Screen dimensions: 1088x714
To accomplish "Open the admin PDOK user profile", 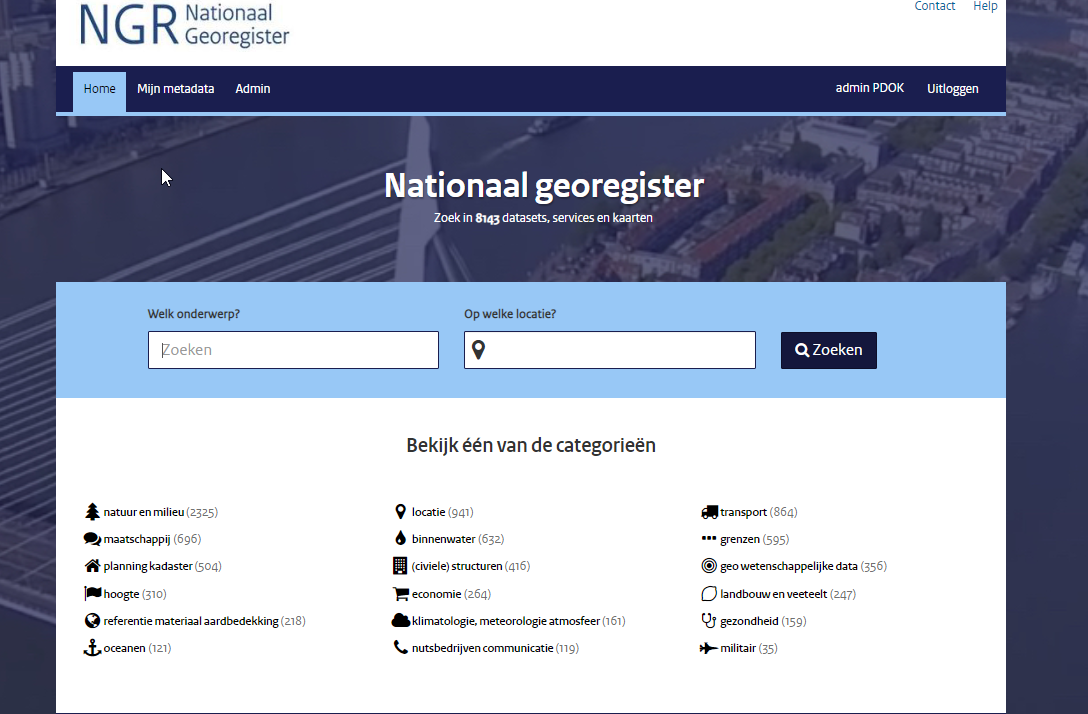I will 869,88.
